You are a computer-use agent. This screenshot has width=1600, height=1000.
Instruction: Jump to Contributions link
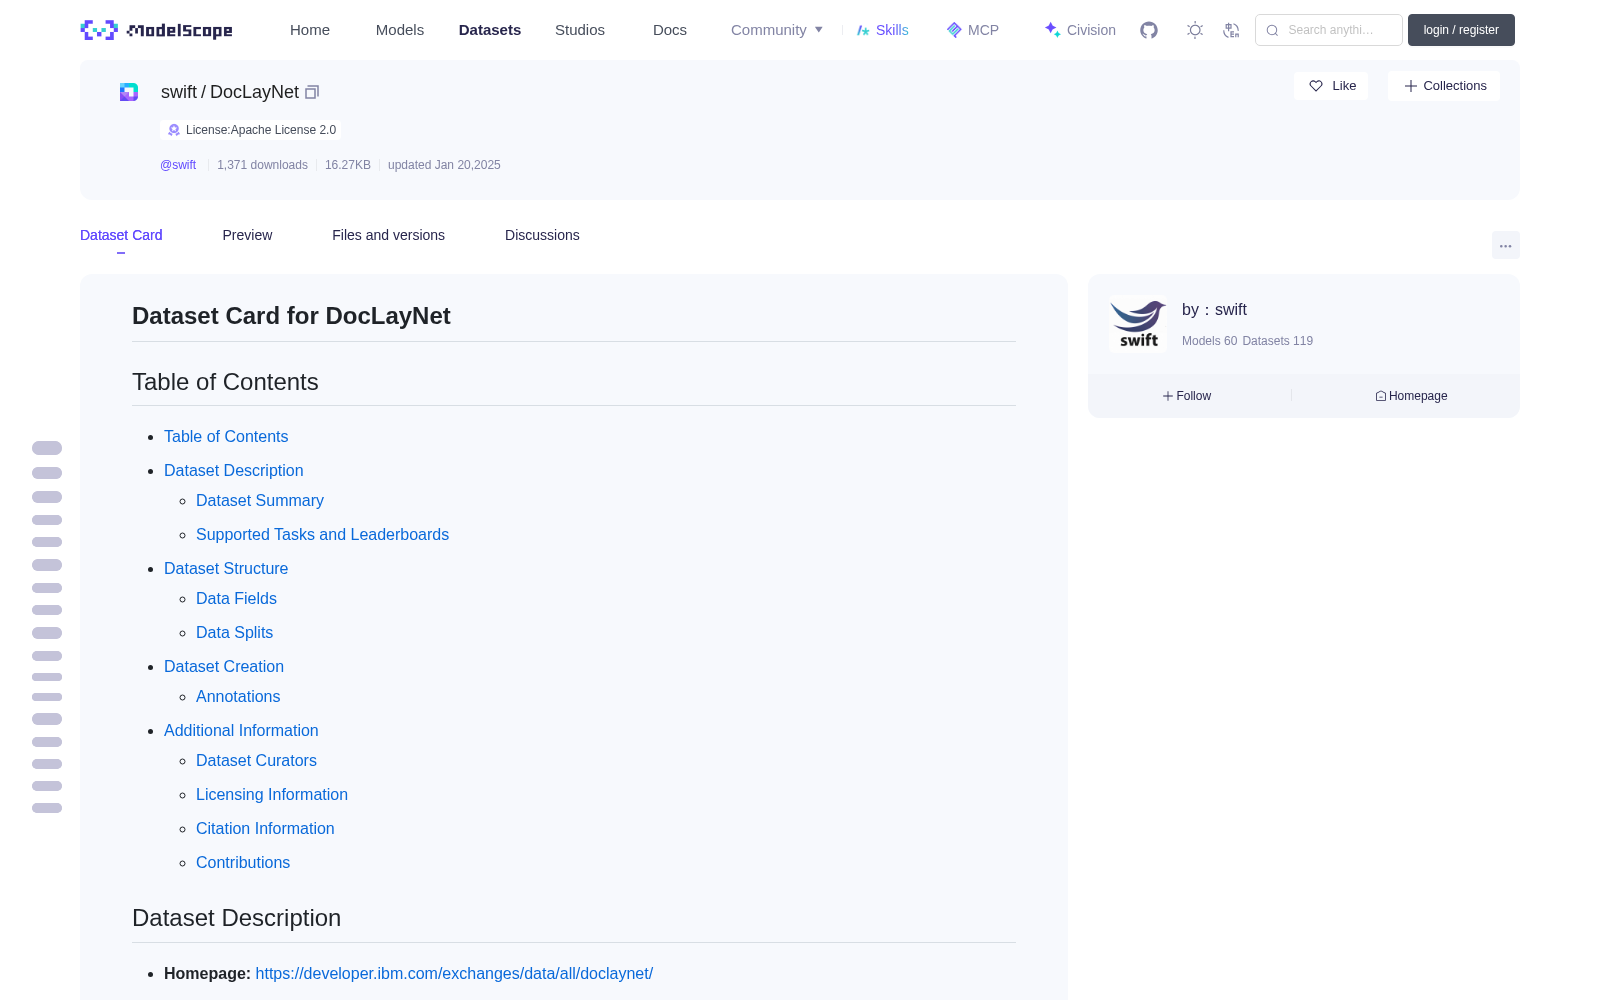point(243,862)
